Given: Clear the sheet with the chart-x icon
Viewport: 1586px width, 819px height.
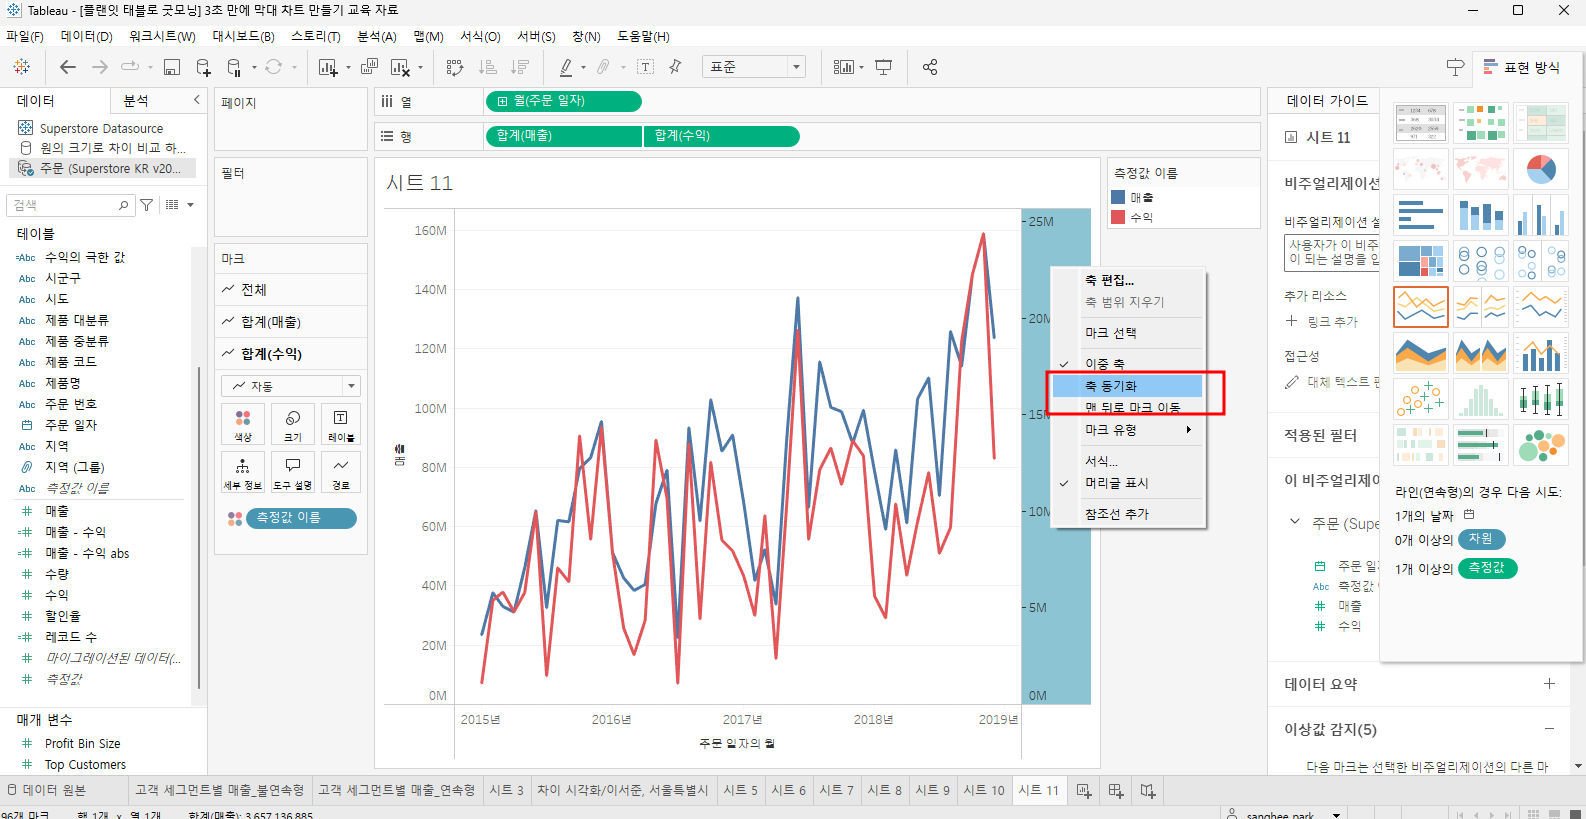Looking at the screenshot, I should pos(400,67).
